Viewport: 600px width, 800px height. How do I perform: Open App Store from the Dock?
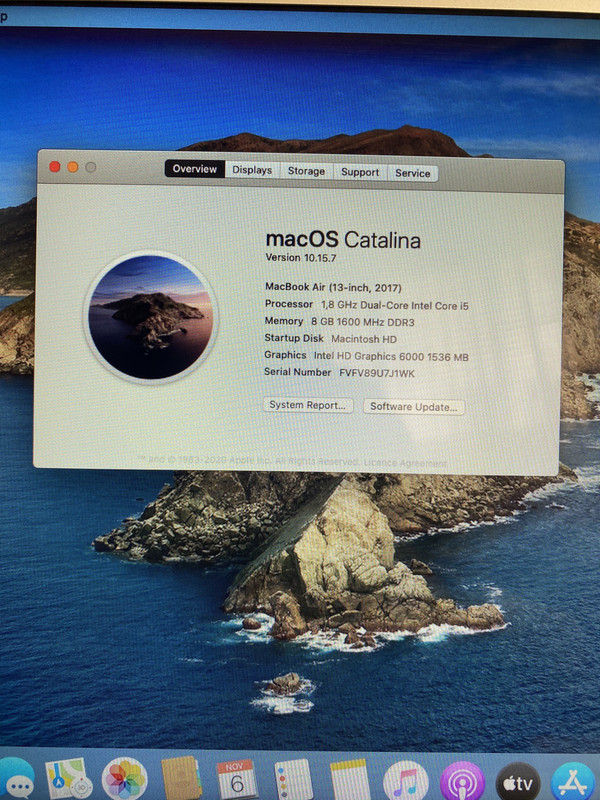click(573, 782)
